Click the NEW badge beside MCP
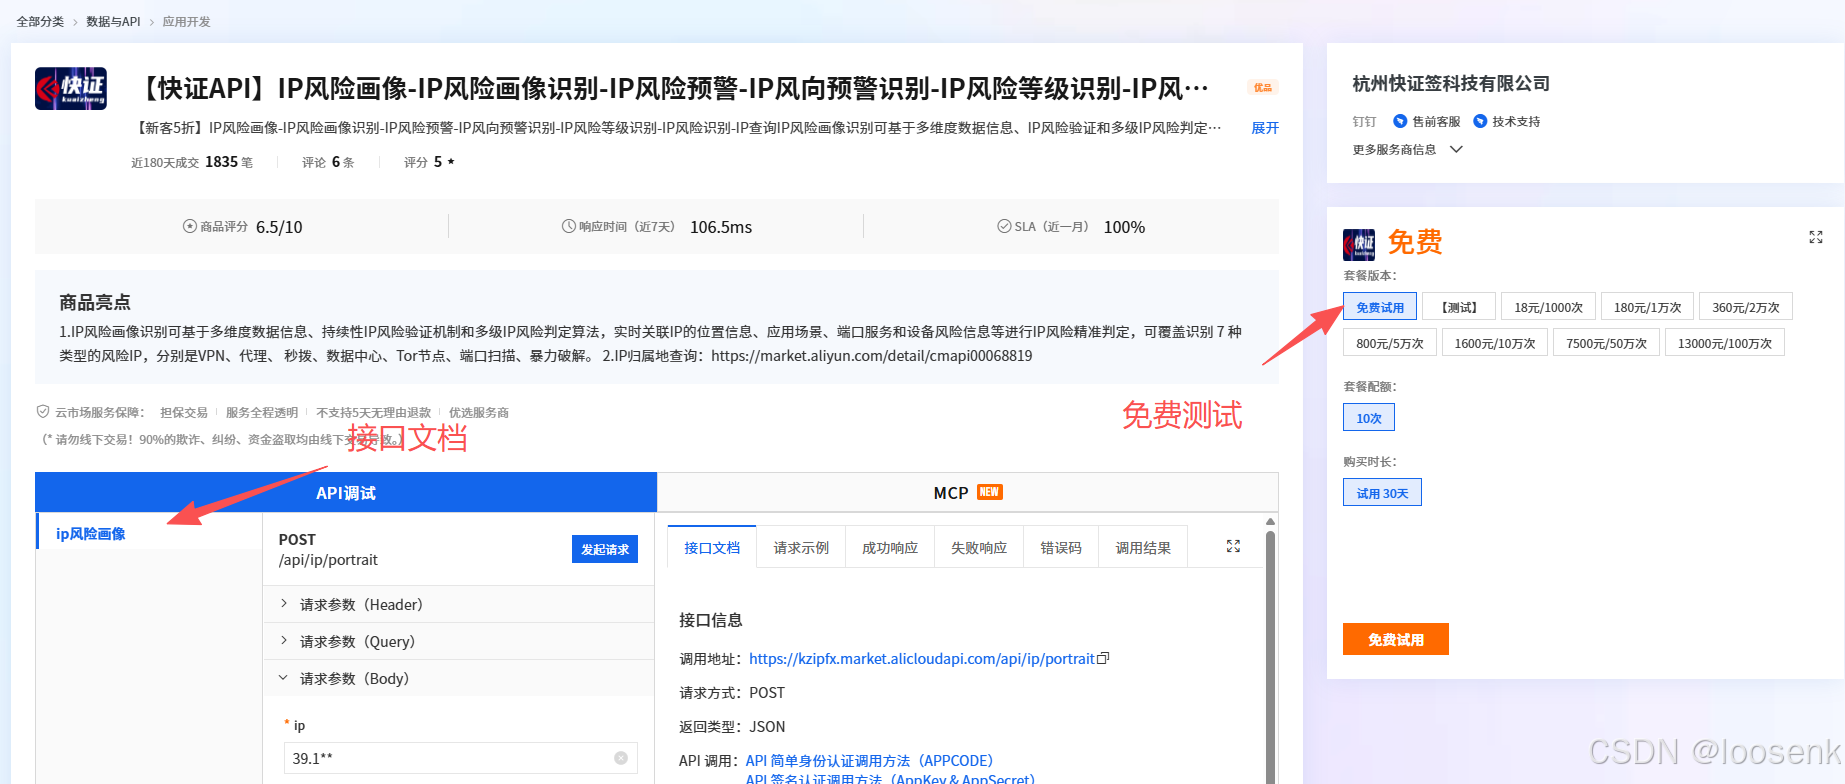 point(989,492)
